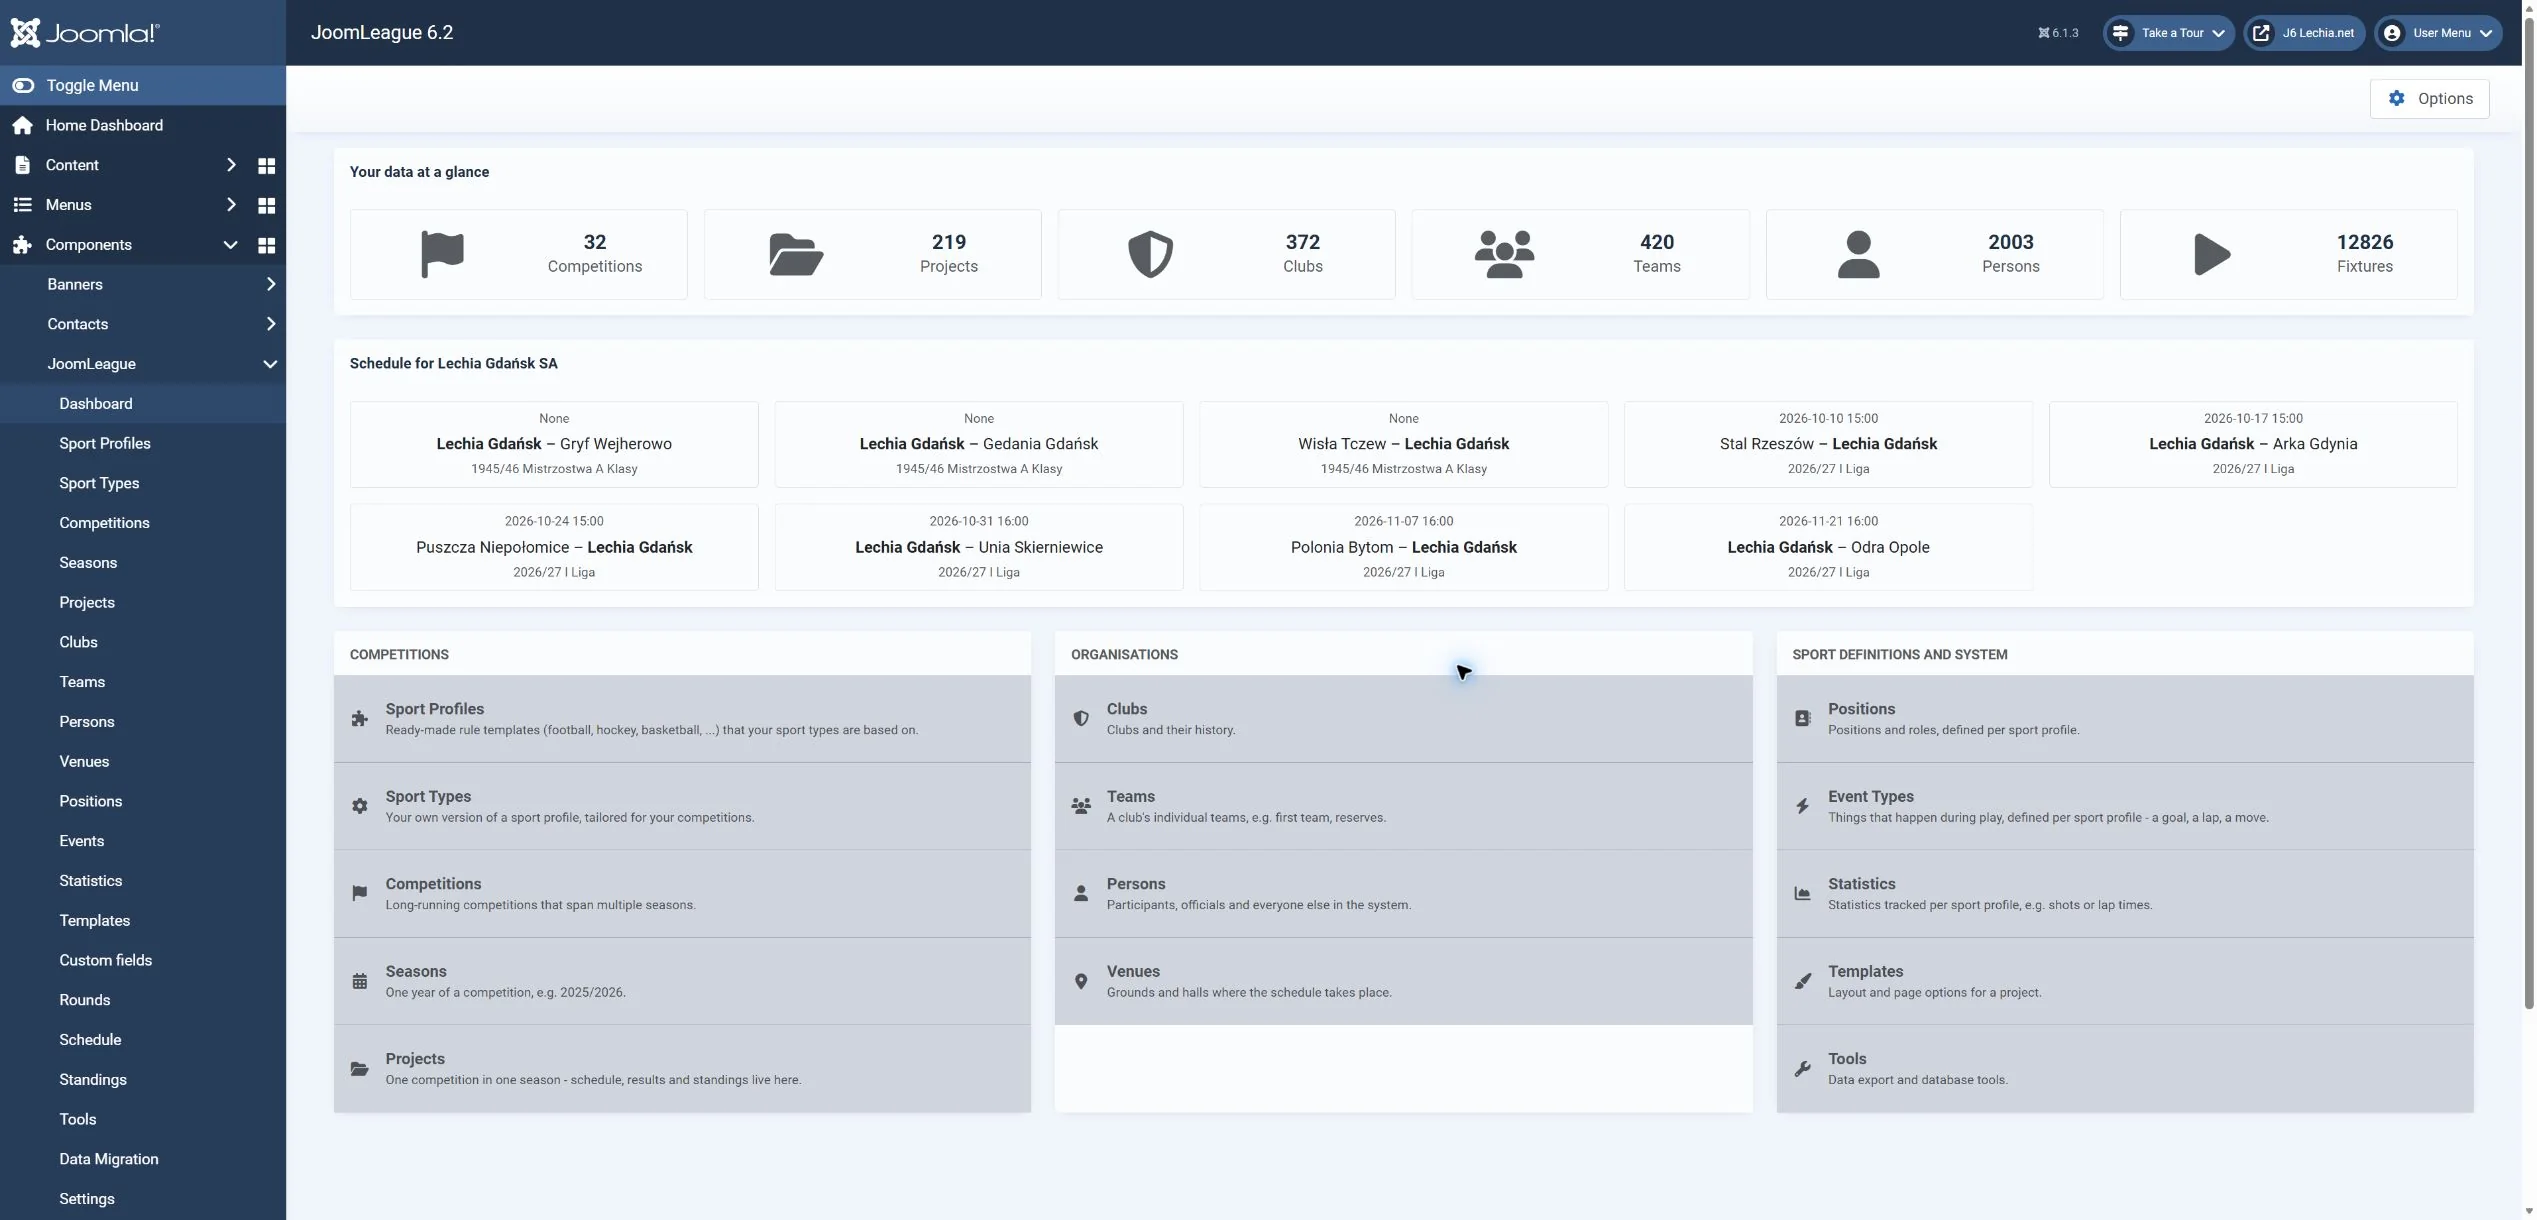The width and height of the screenshot is (2537, 1220).
Task: Open the Components dashboard grid icon
Action: [x=266, y=245]
